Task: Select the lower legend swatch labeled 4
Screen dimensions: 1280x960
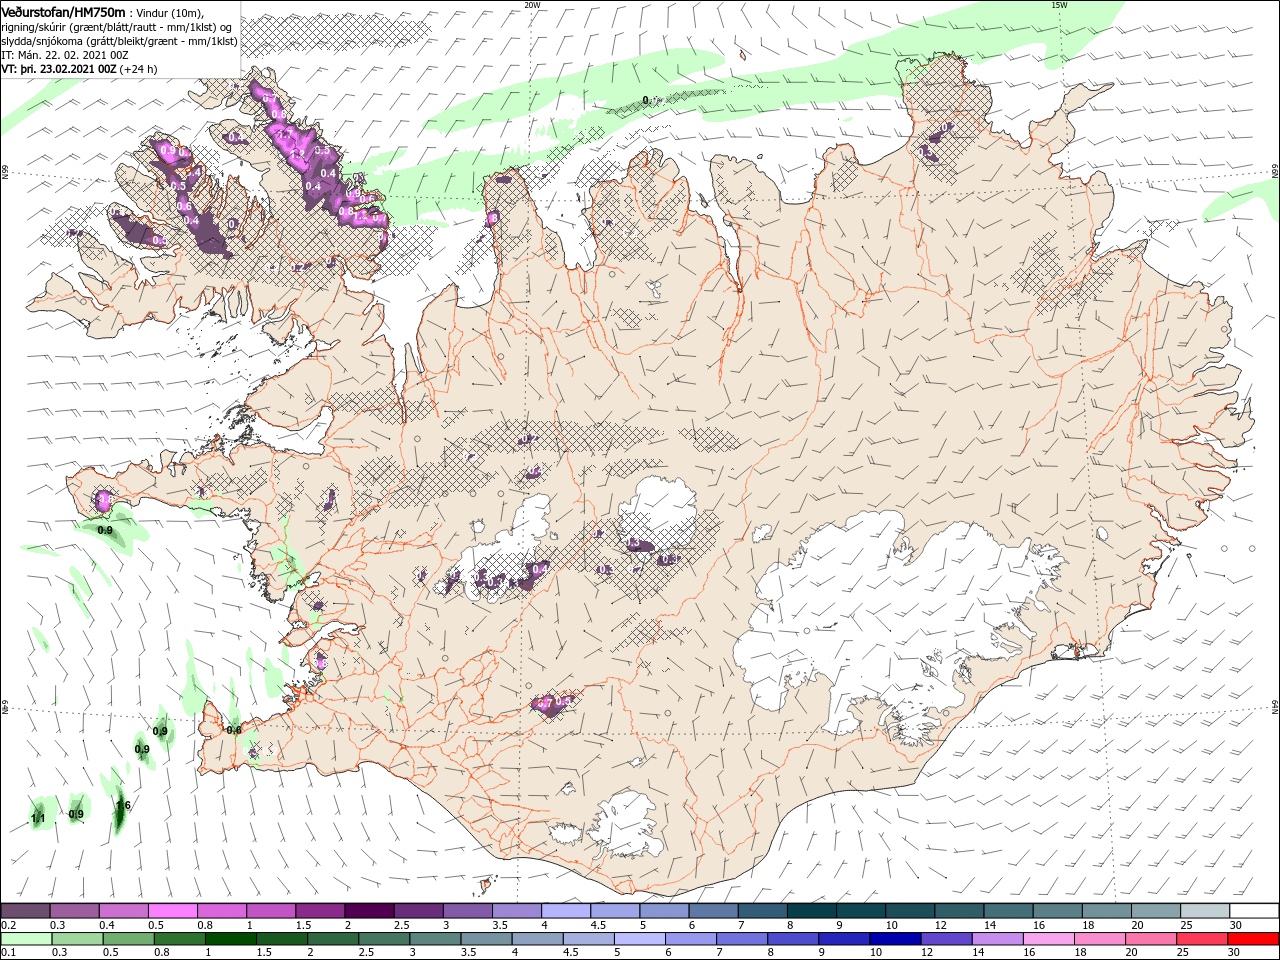Action: pos(537,939)
